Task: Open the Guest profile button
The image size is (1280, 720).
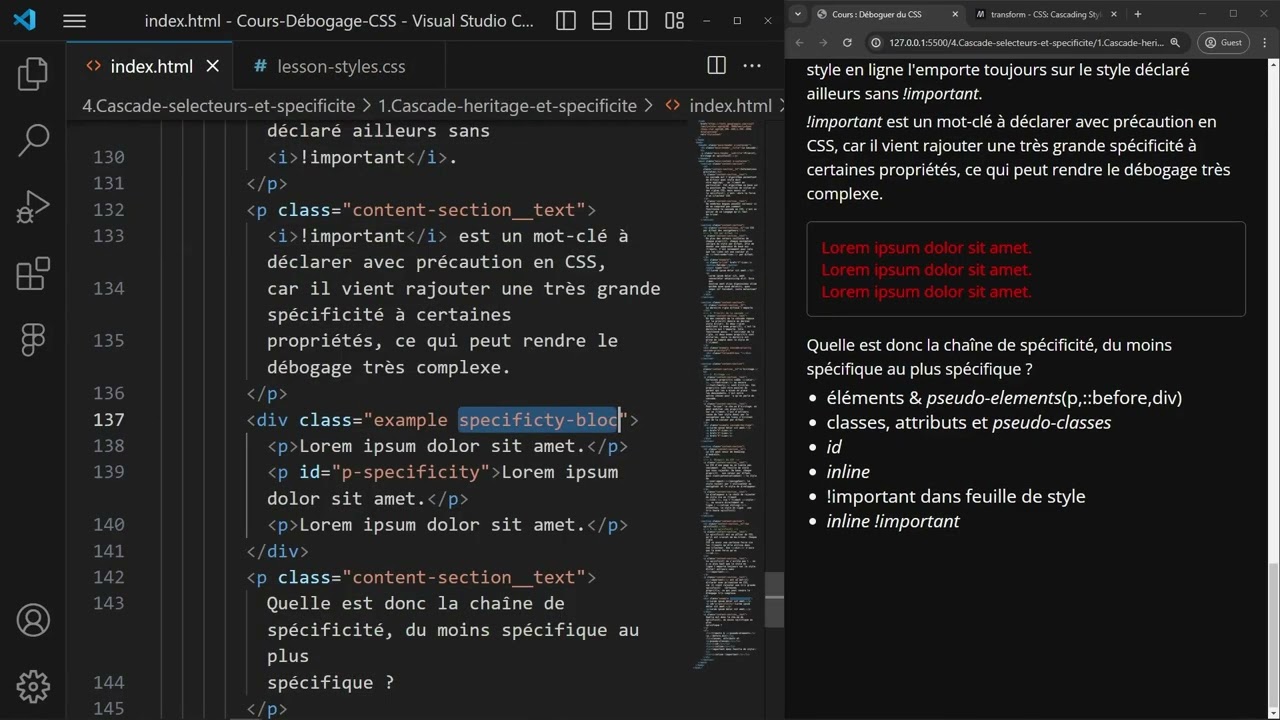Action: pos(1224,43)
